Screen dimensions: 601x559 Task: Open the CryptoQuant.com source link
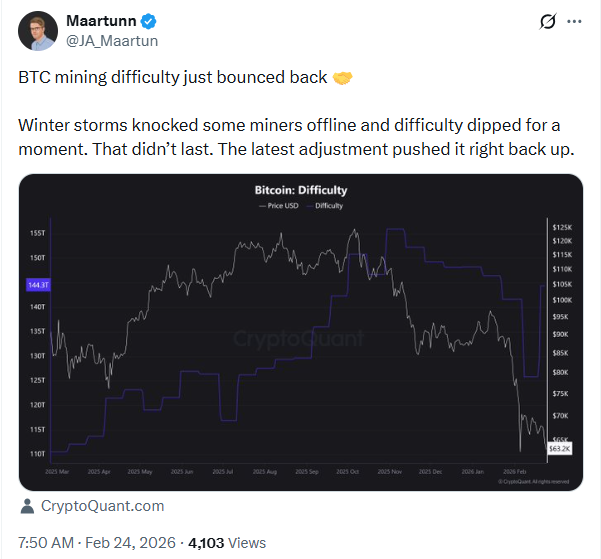(102, 506)
